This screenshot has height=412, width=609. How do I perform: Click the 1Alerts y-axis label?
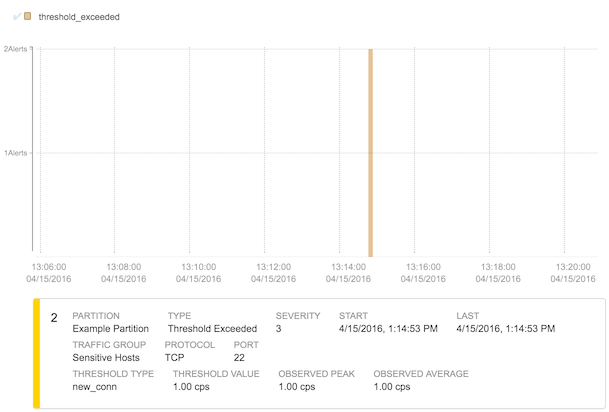click(x=15, y=153)
